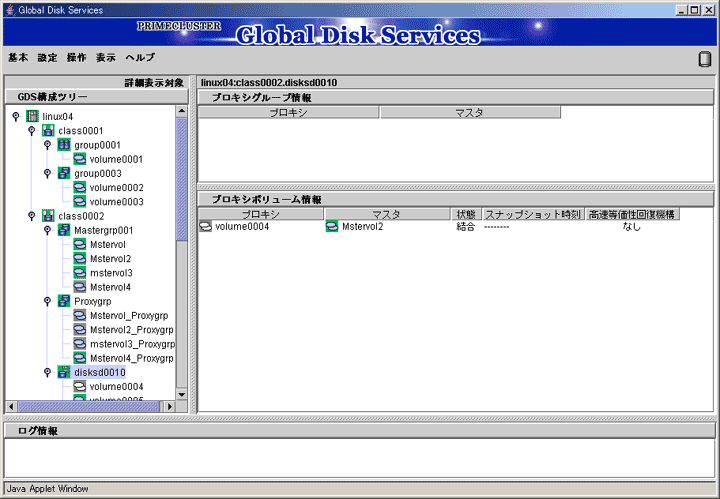720x499 pixels.
Task: Click the linux04 node icon
Action: click(32, 117)
